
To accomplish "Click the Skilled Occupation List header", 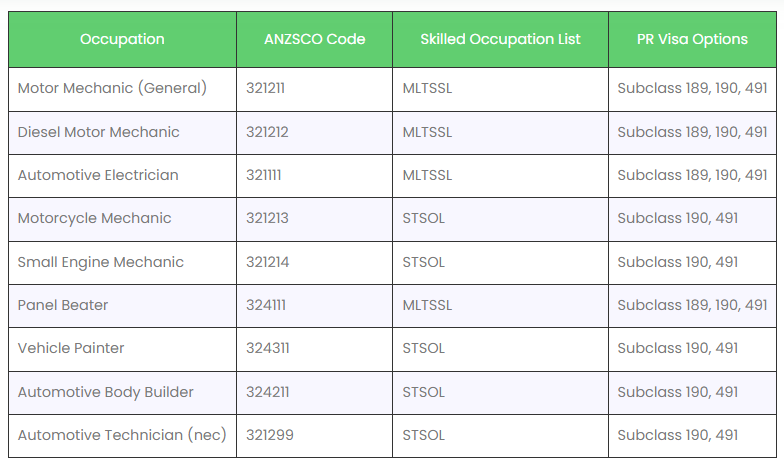I will [x=500, y=39].
